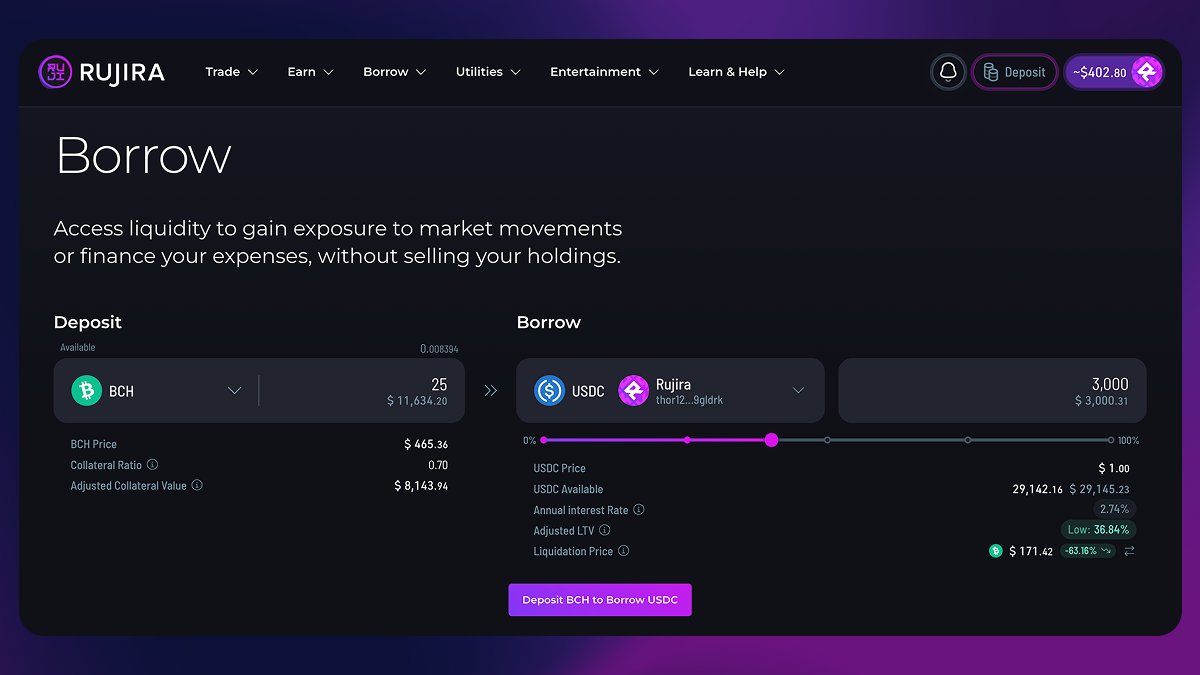The image size is (1200, 675).
Task: Click the slider stop just before 100%
Action: [968, 440]
